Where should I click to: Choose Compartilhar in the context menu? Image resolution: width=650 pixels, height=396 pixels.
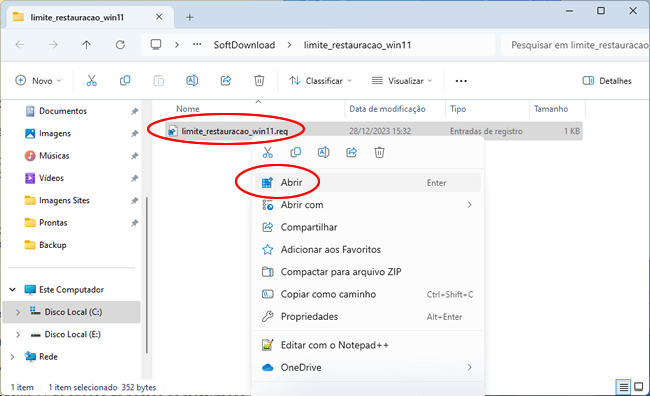coord(368,227)
